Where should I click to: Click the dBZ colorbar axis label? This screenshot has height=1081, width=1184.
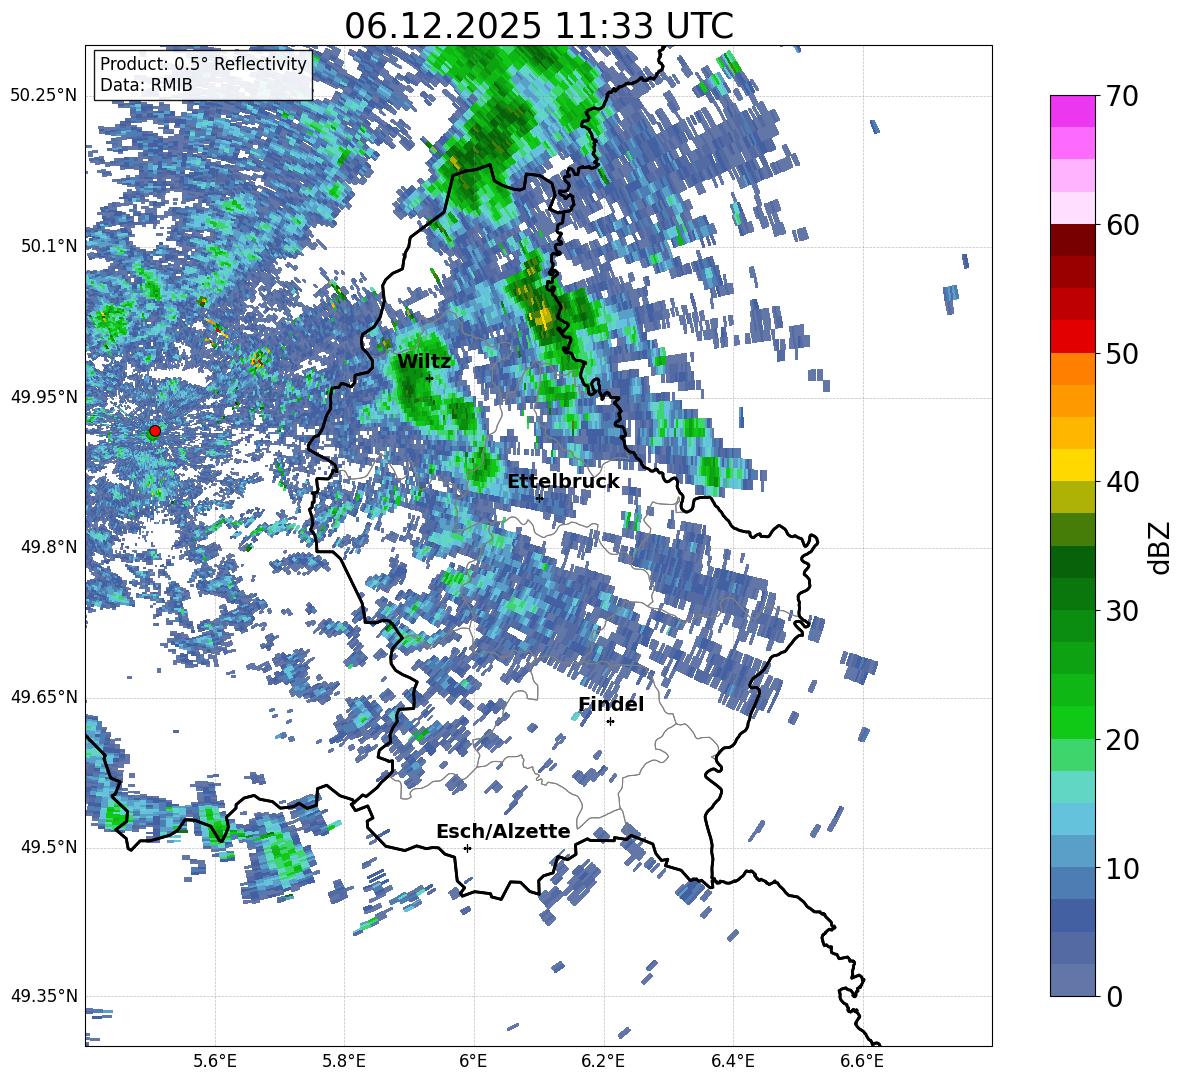pyautogui.click(x=1160, y=547)
